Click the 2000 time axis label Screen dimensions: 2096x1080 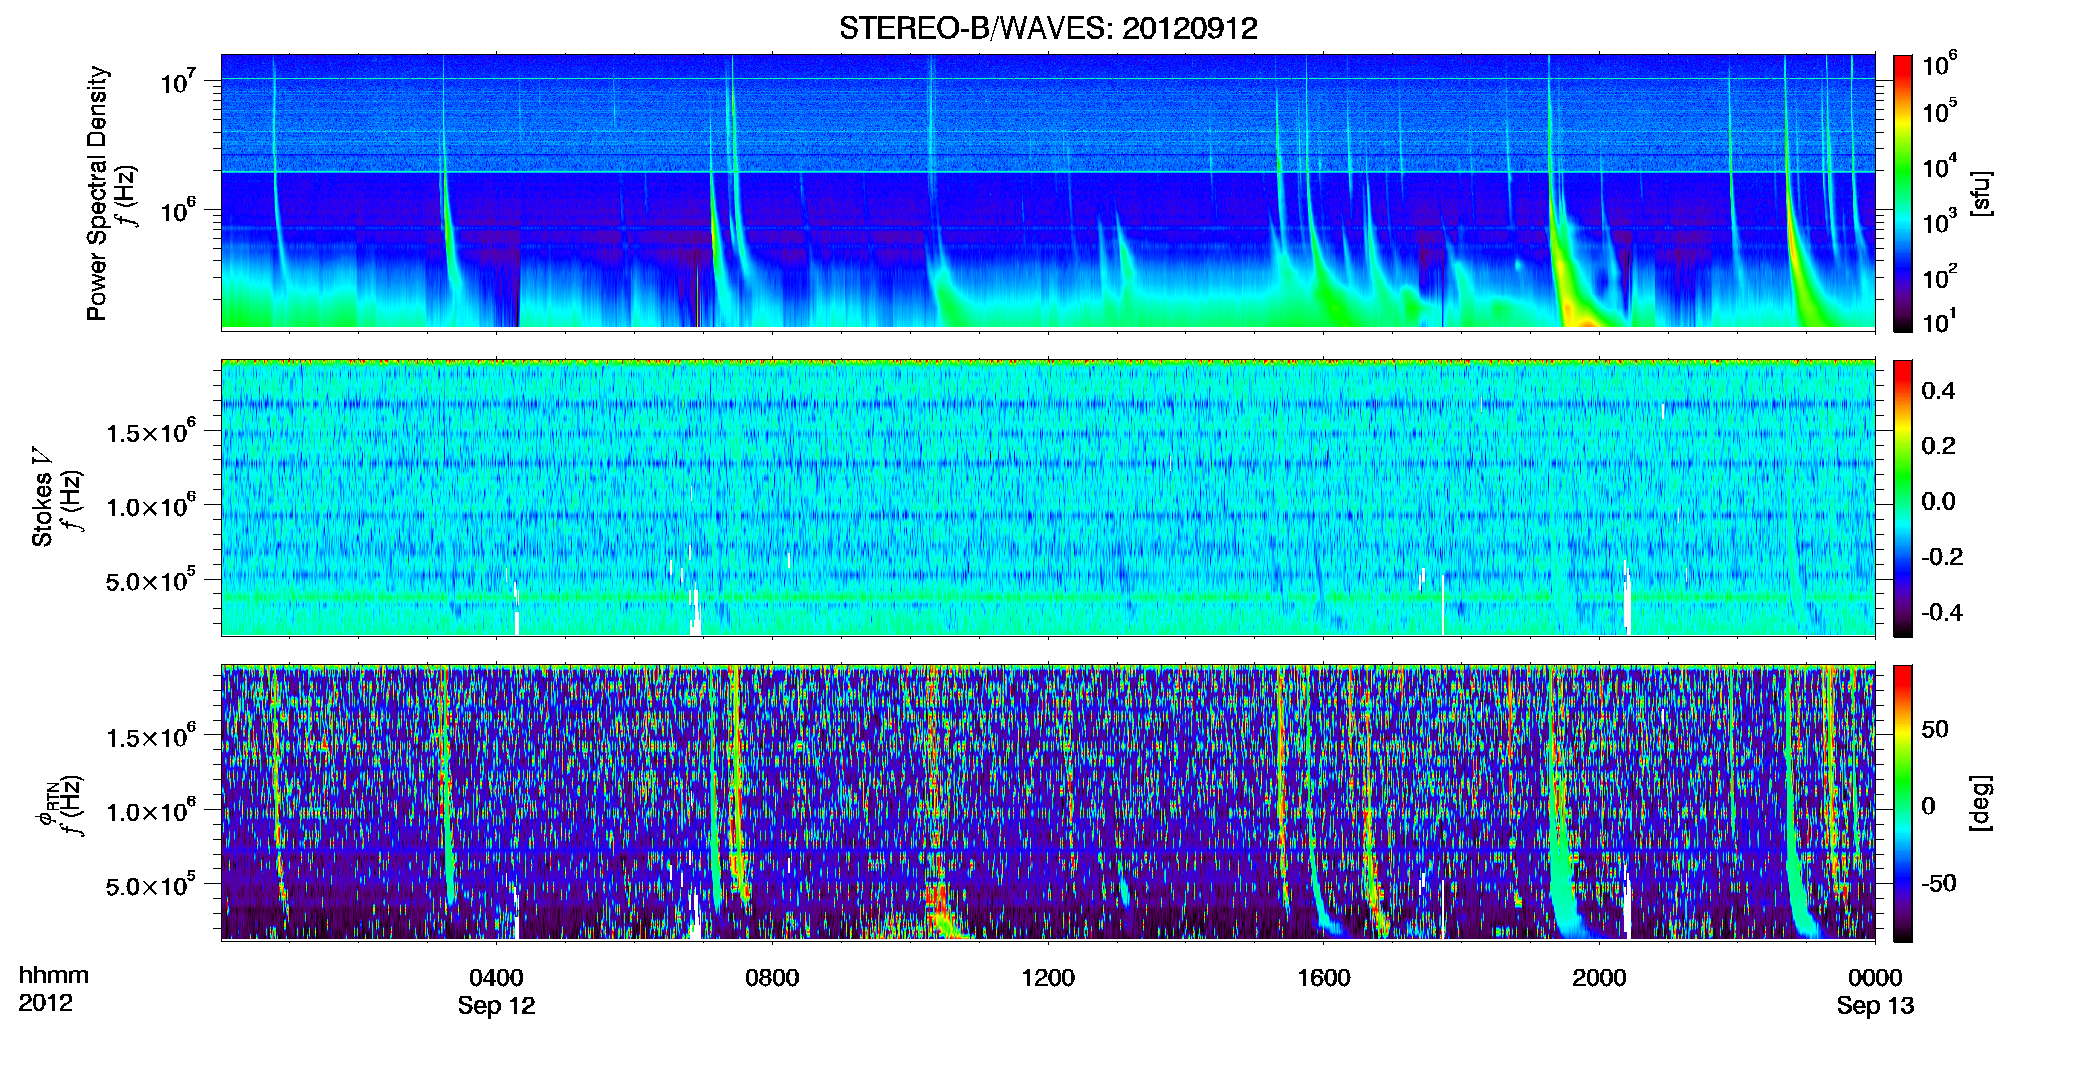[1599, 978]
